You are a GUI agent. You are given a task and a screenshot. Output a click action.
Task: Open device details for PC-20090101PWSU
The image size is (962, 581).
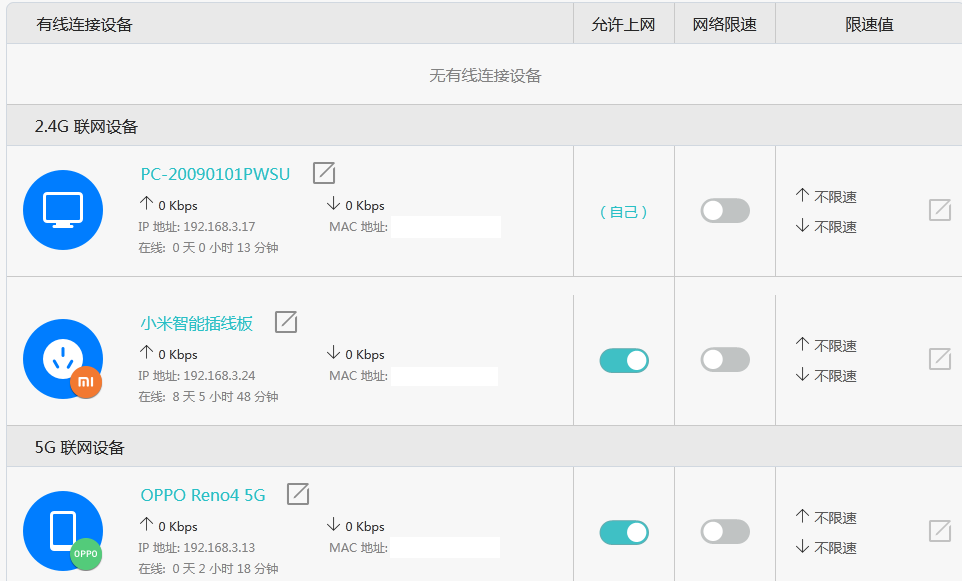[x=214, y=173]
